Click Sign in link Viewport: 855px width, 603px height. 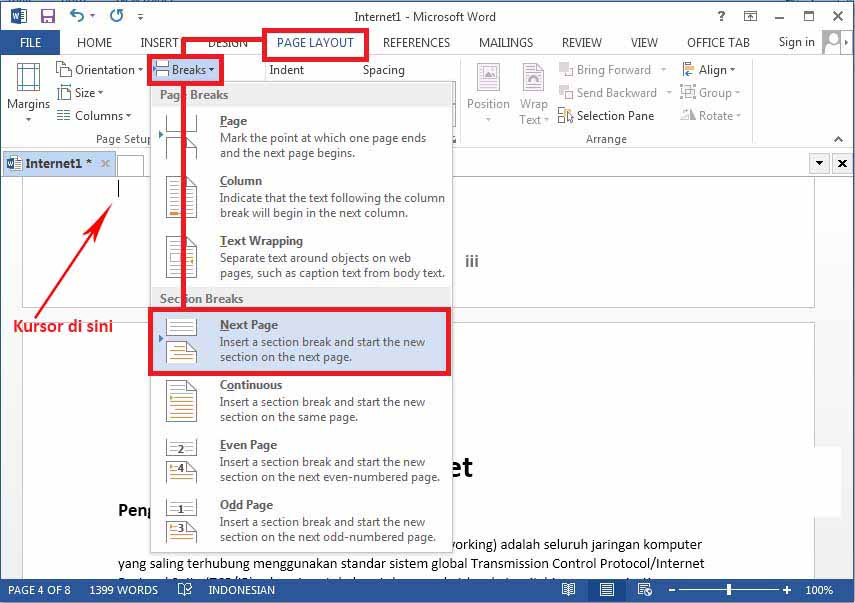pos(796,42)
